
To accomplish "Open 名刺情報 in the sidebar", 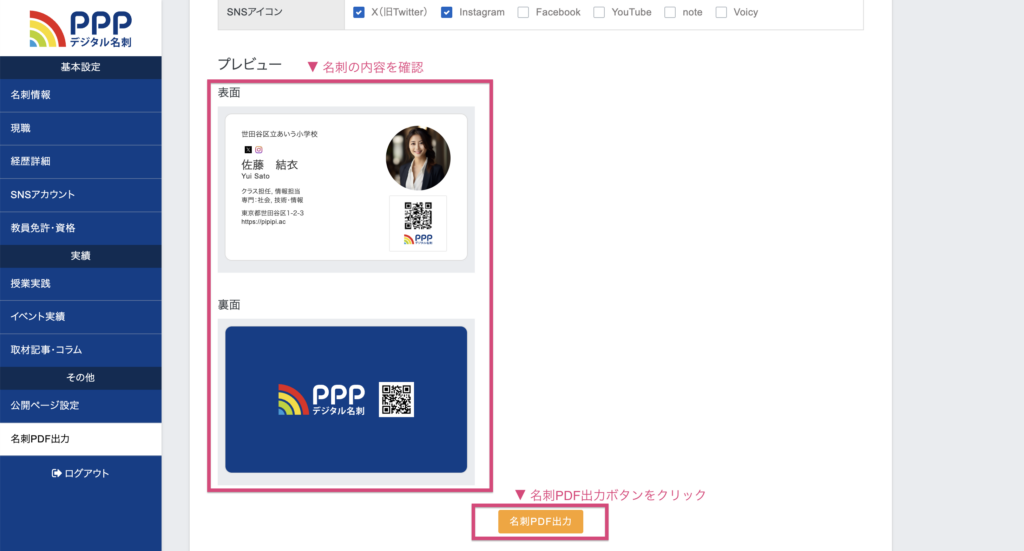I will (81, 95).
